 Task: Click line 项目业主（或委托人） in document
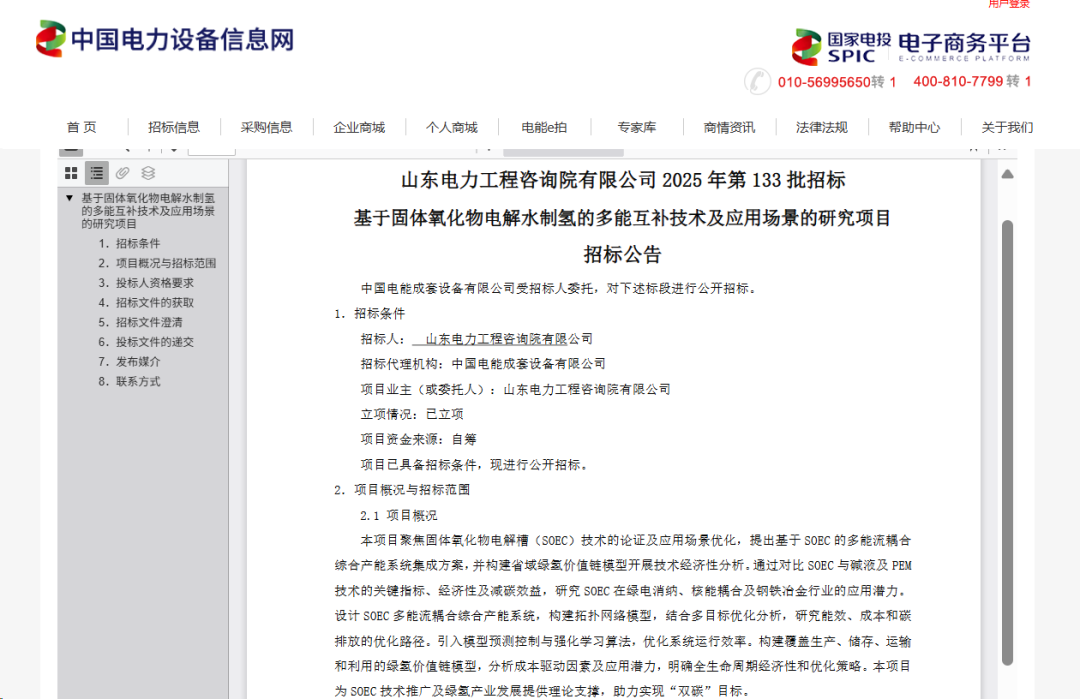click(x=515, y=389)
